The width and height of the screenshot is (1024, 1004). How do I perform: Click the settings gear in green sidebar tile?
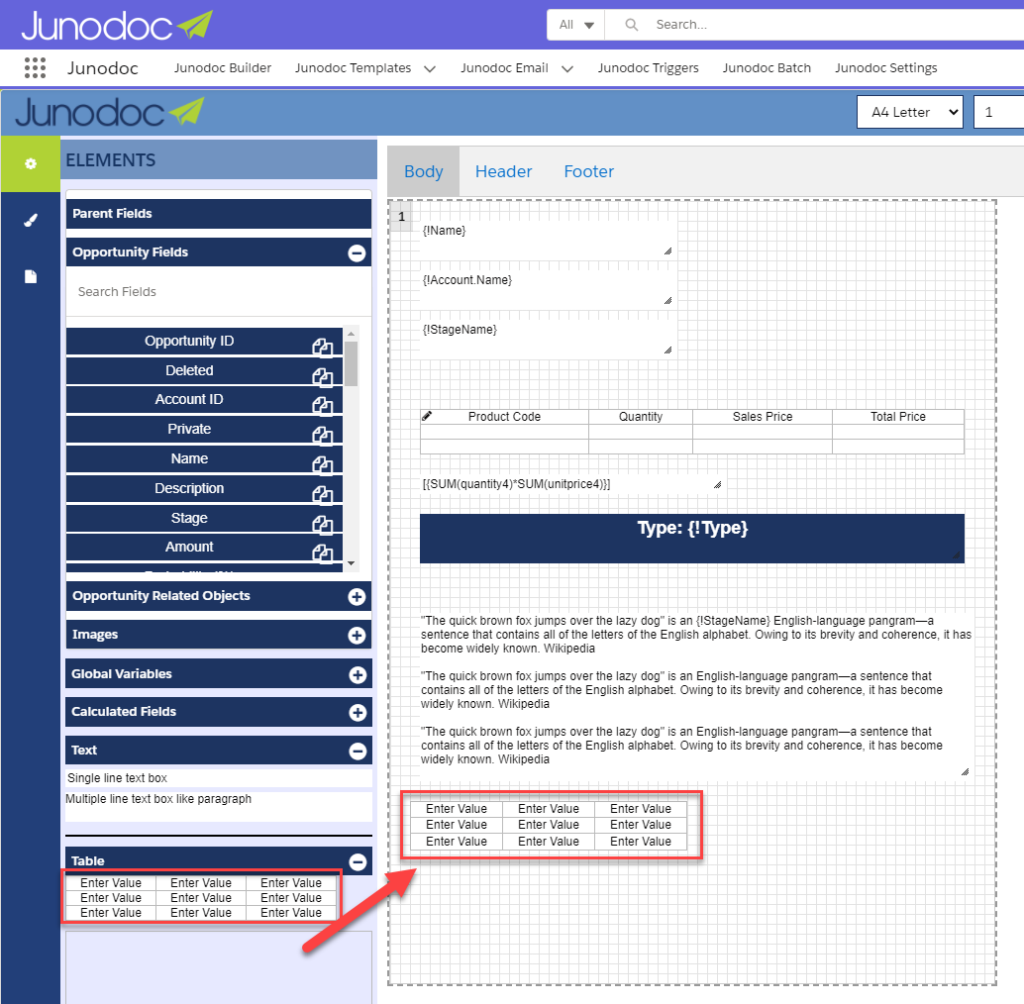tap(30, 163)
